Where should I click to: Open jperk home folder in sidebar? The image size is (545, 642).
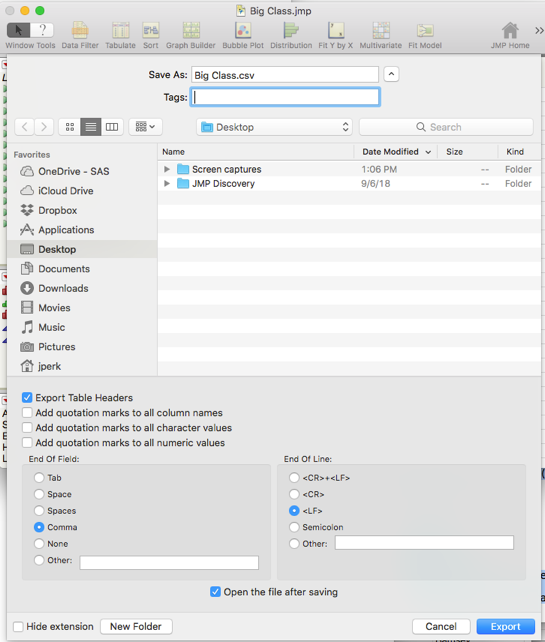pos(82,366)
